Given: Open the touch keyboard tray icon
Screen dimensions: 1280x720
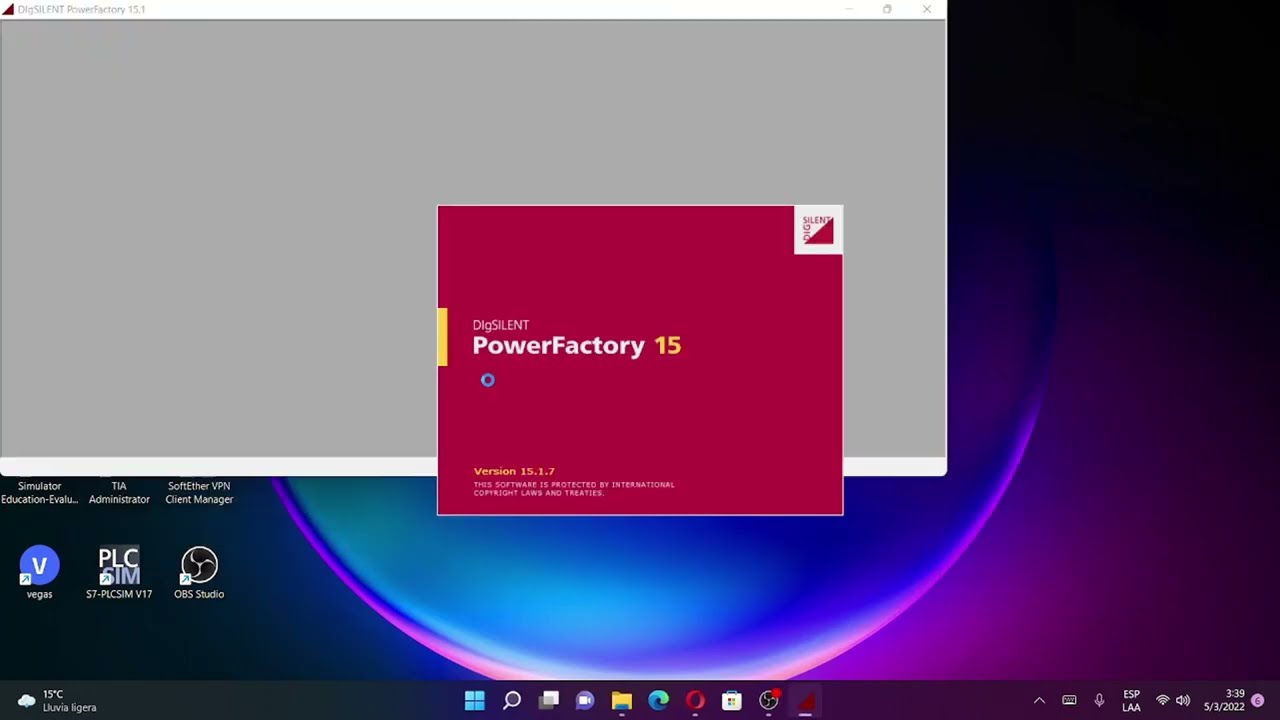Looking at the screenshot, I should pyautogui.click(x=1069, y=701).
